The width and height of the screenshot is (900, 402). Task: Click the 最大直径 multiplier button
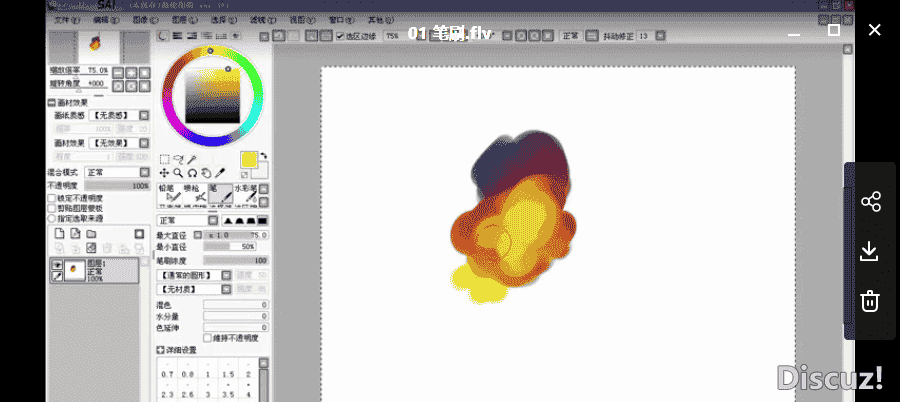197,235
